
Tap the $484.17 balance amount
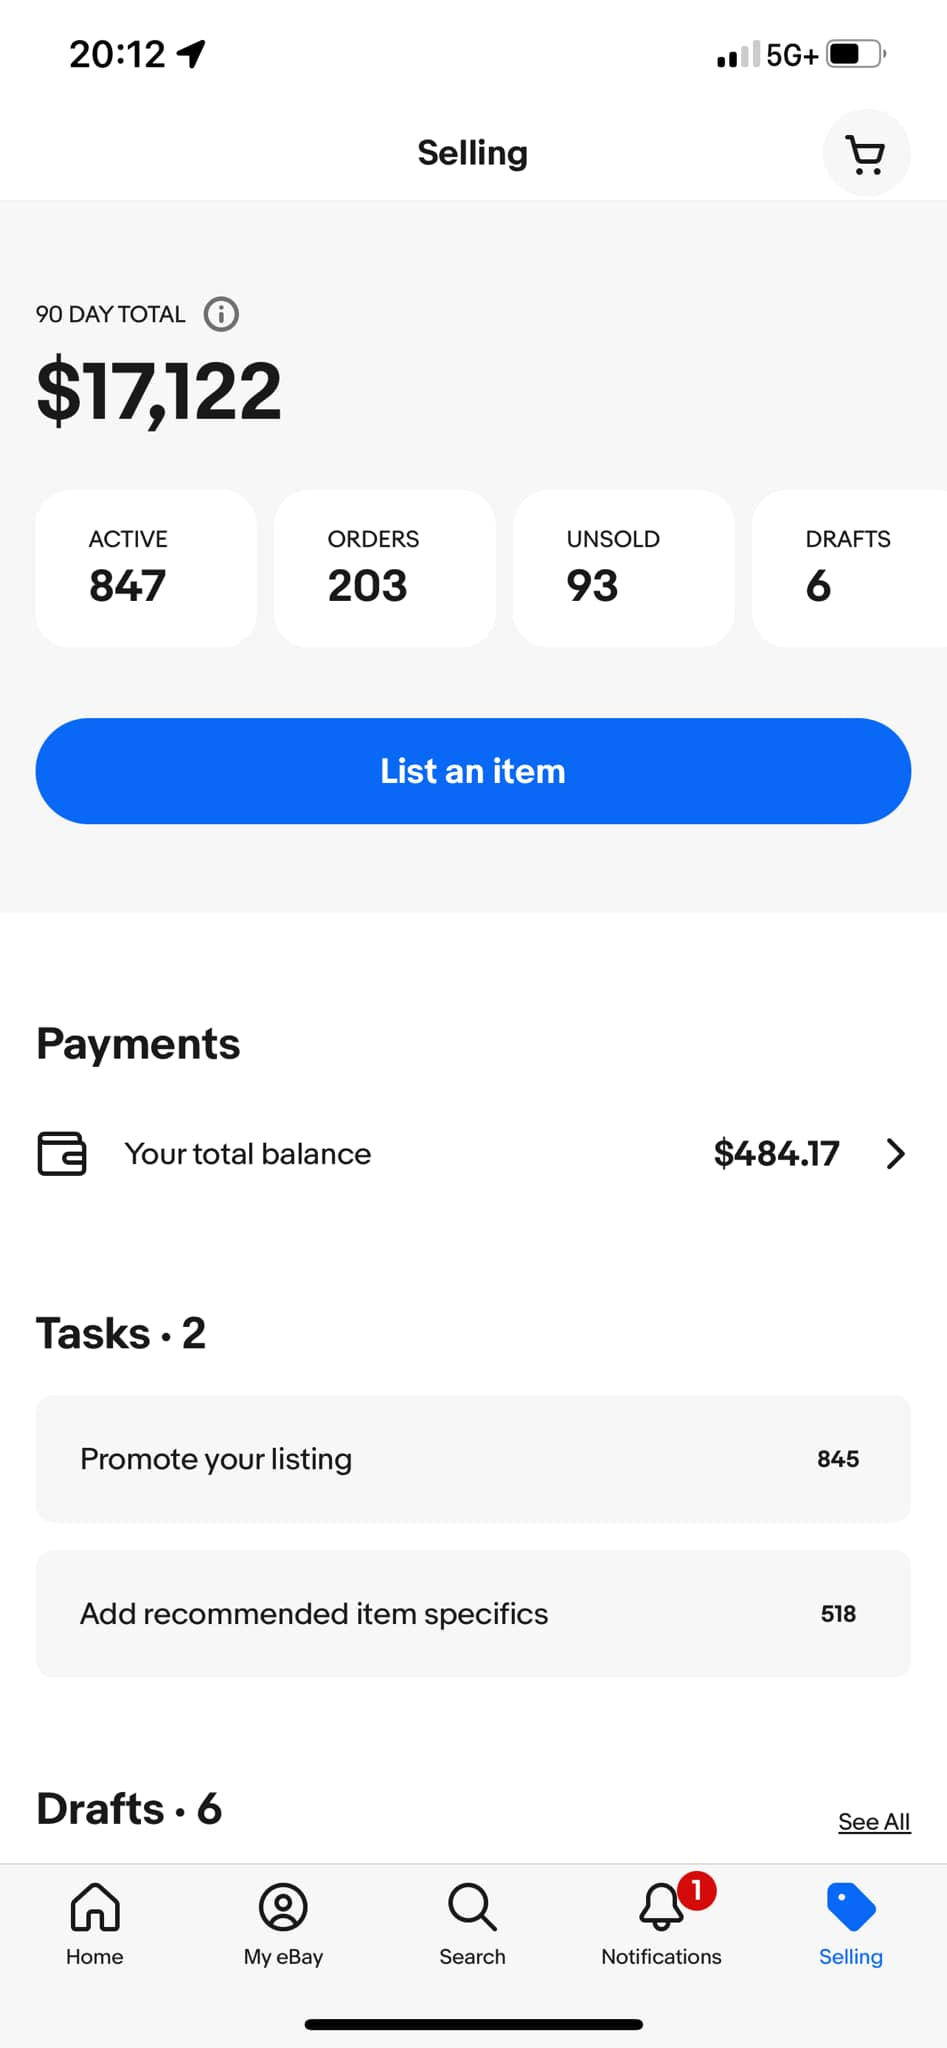[776, 1153]
